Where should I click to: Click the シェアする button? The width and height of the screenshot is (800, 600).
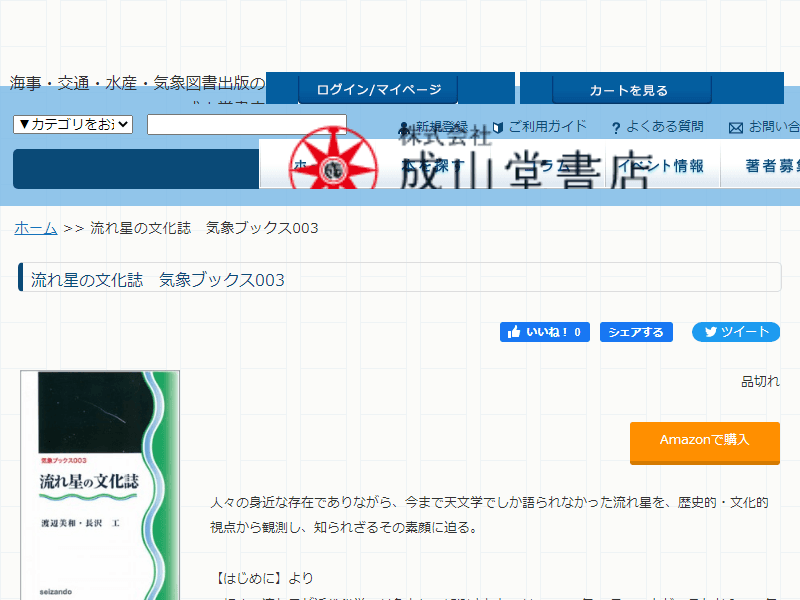(x=636, y=332)
